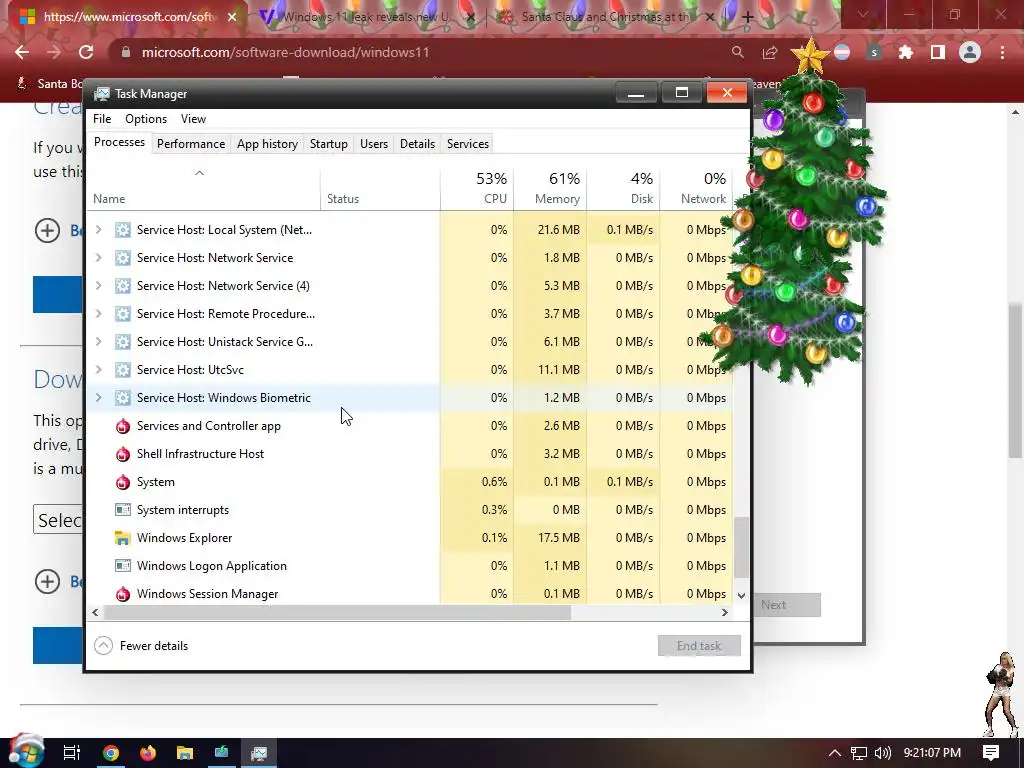The height and width of the screenshot is (768, 1024).
Task: Select the Windows Explorer process row
Action: click(x=409, y=538)
